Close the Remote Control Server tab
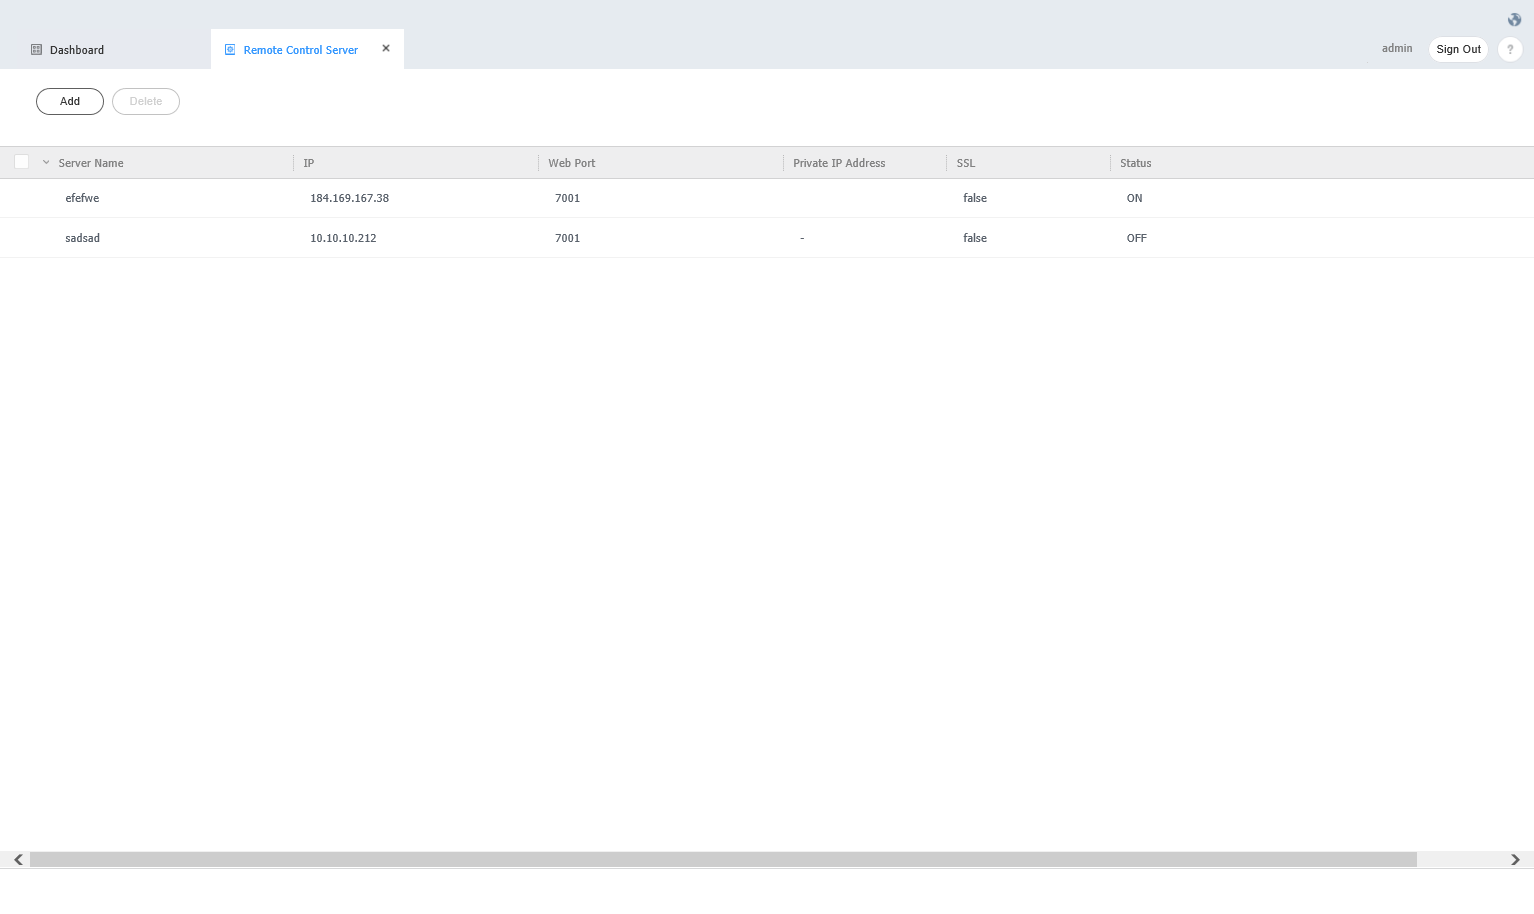 click(386, 48)
